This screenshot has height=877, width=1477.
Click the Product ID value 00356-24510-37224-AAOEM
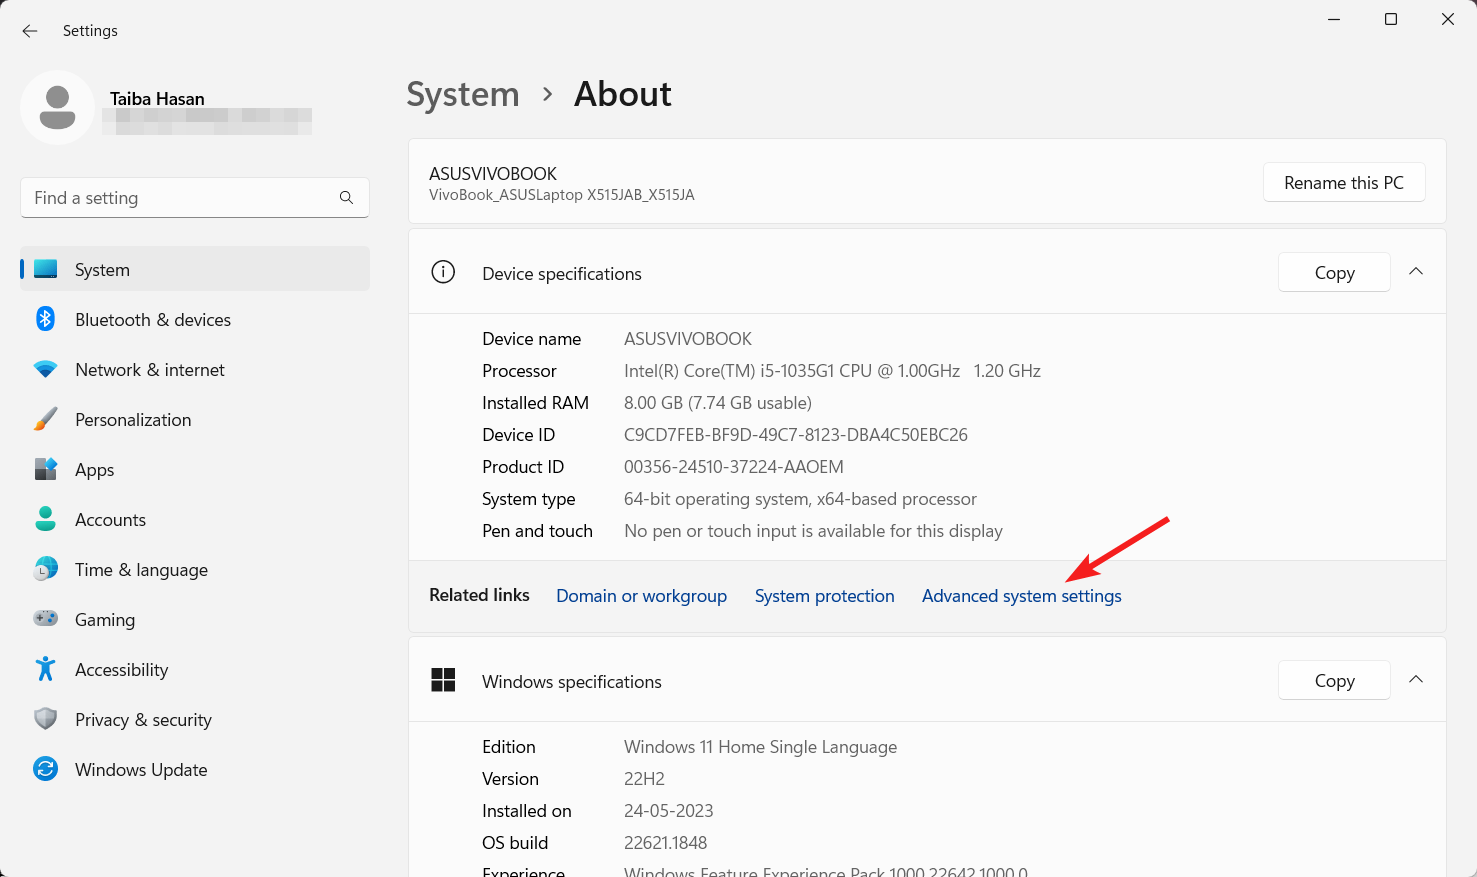[734, 467]
